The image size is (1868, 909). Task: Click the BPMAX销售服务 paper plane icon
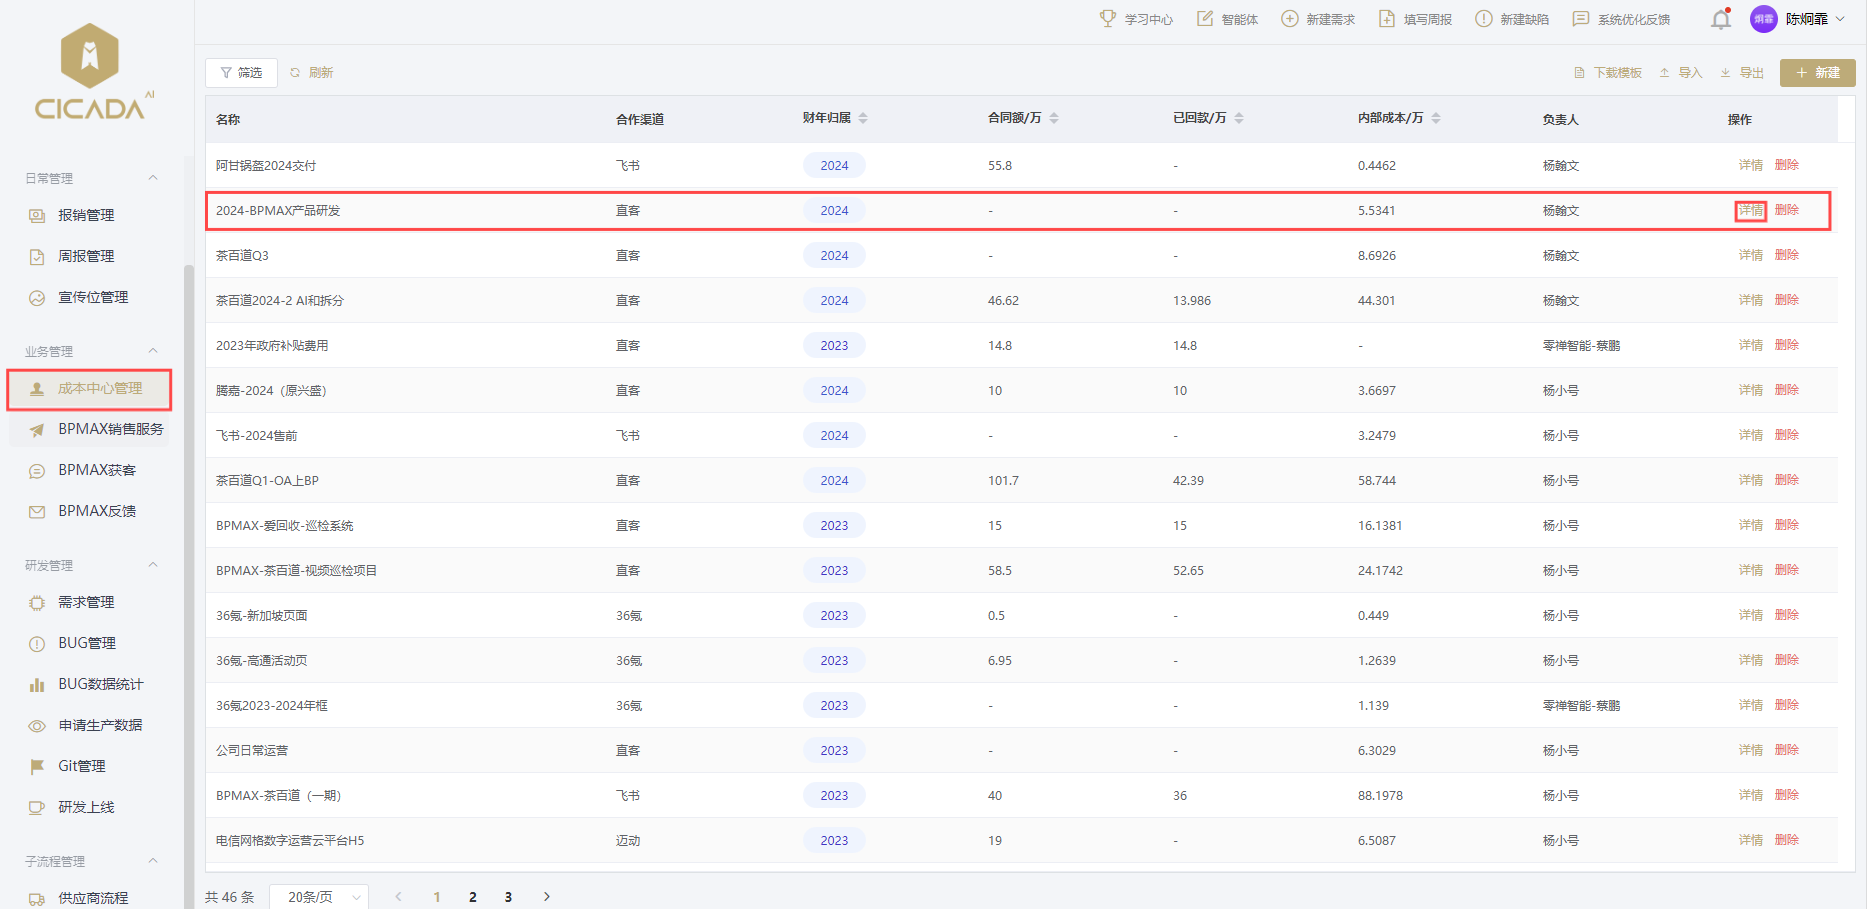tap(37, 429)
